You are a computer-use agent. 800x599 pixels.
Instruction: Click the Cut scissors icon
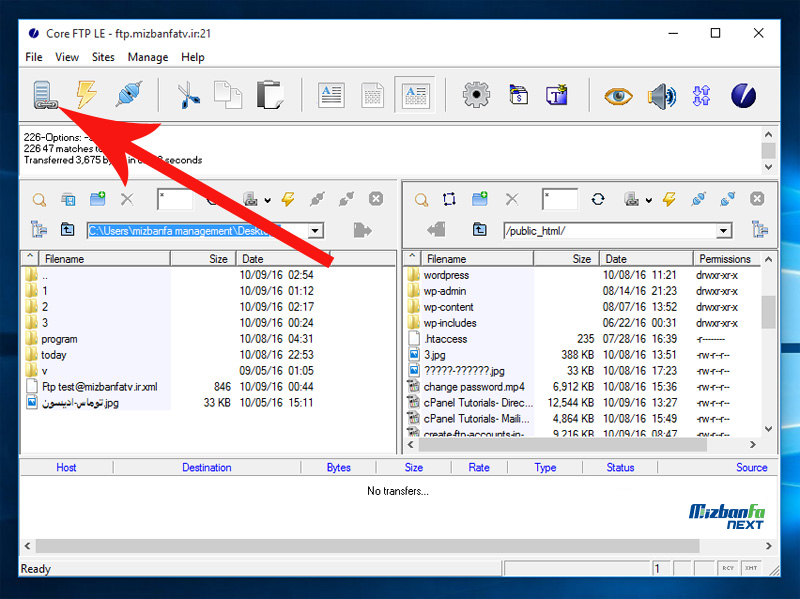[x=188, y=95]
